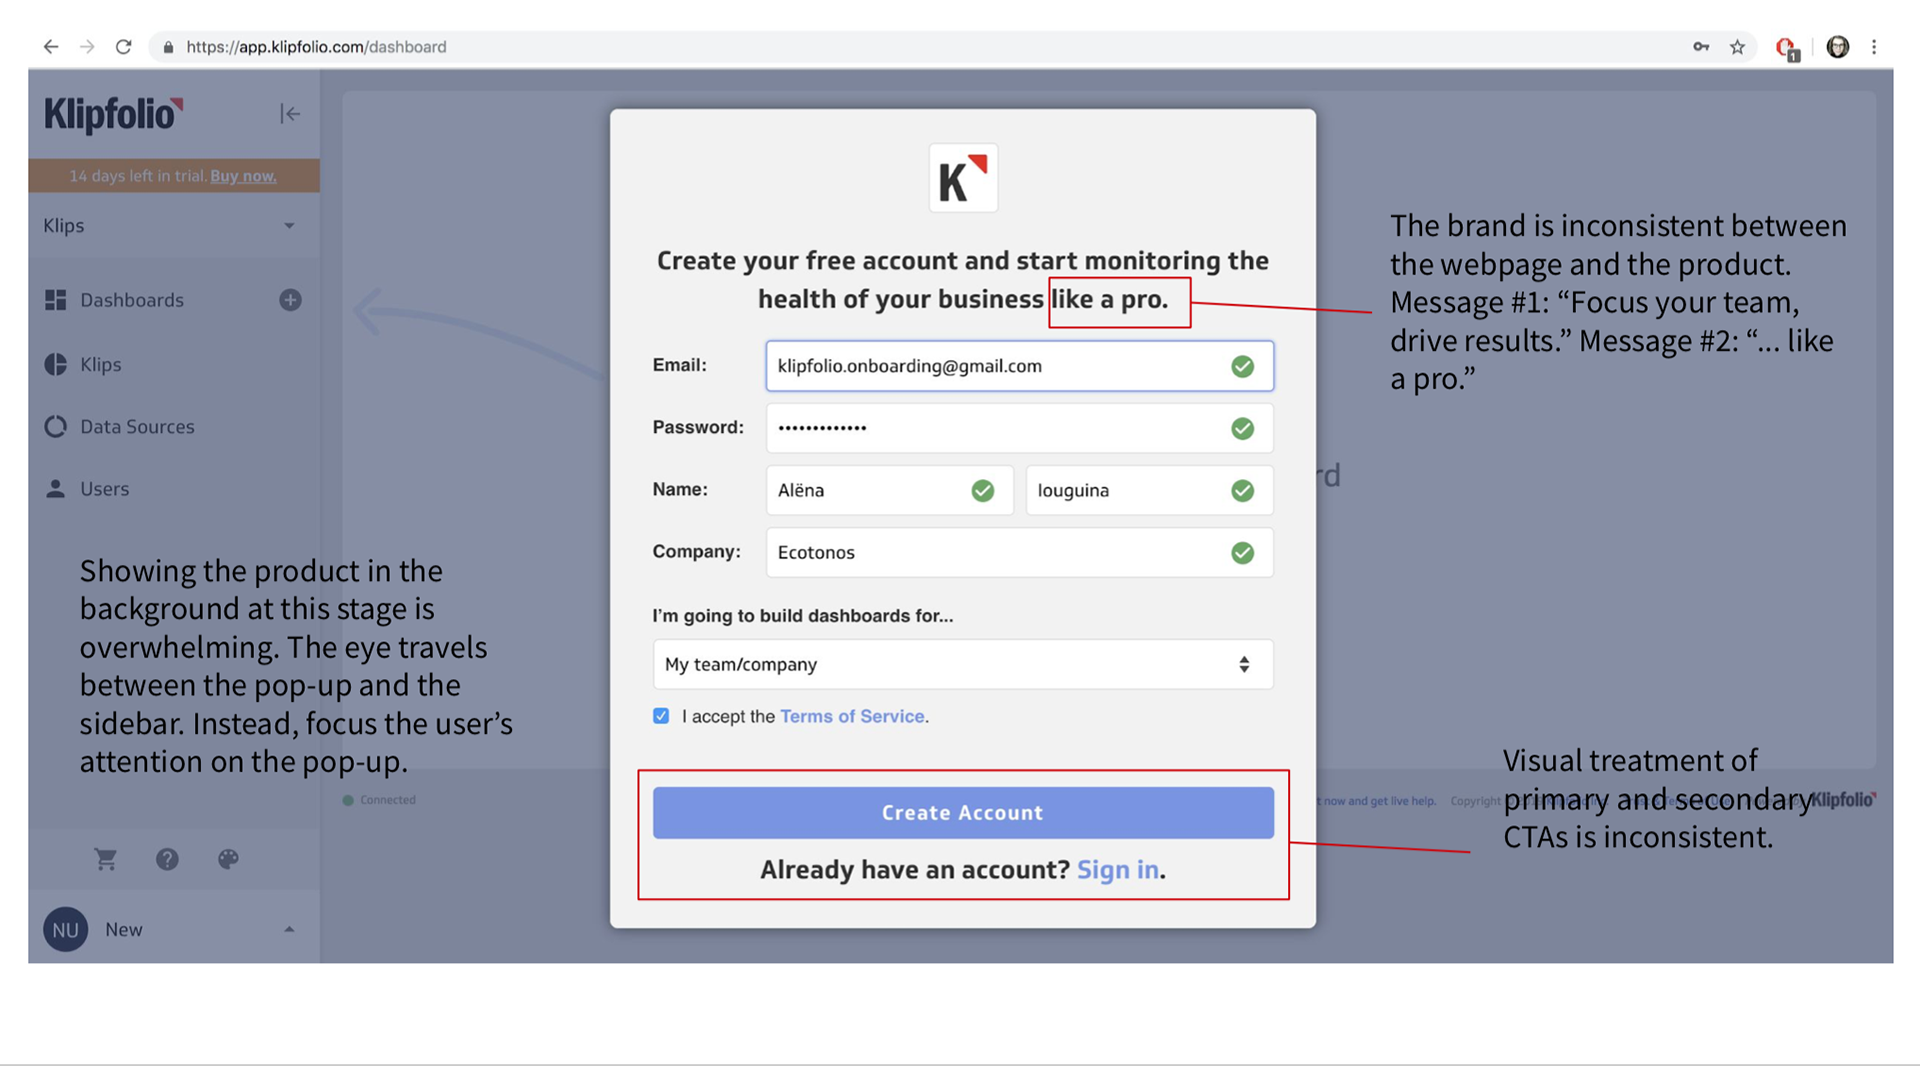Click the Password input field
Screen dimensions: 1920x1066
(x=1019, y=428)
